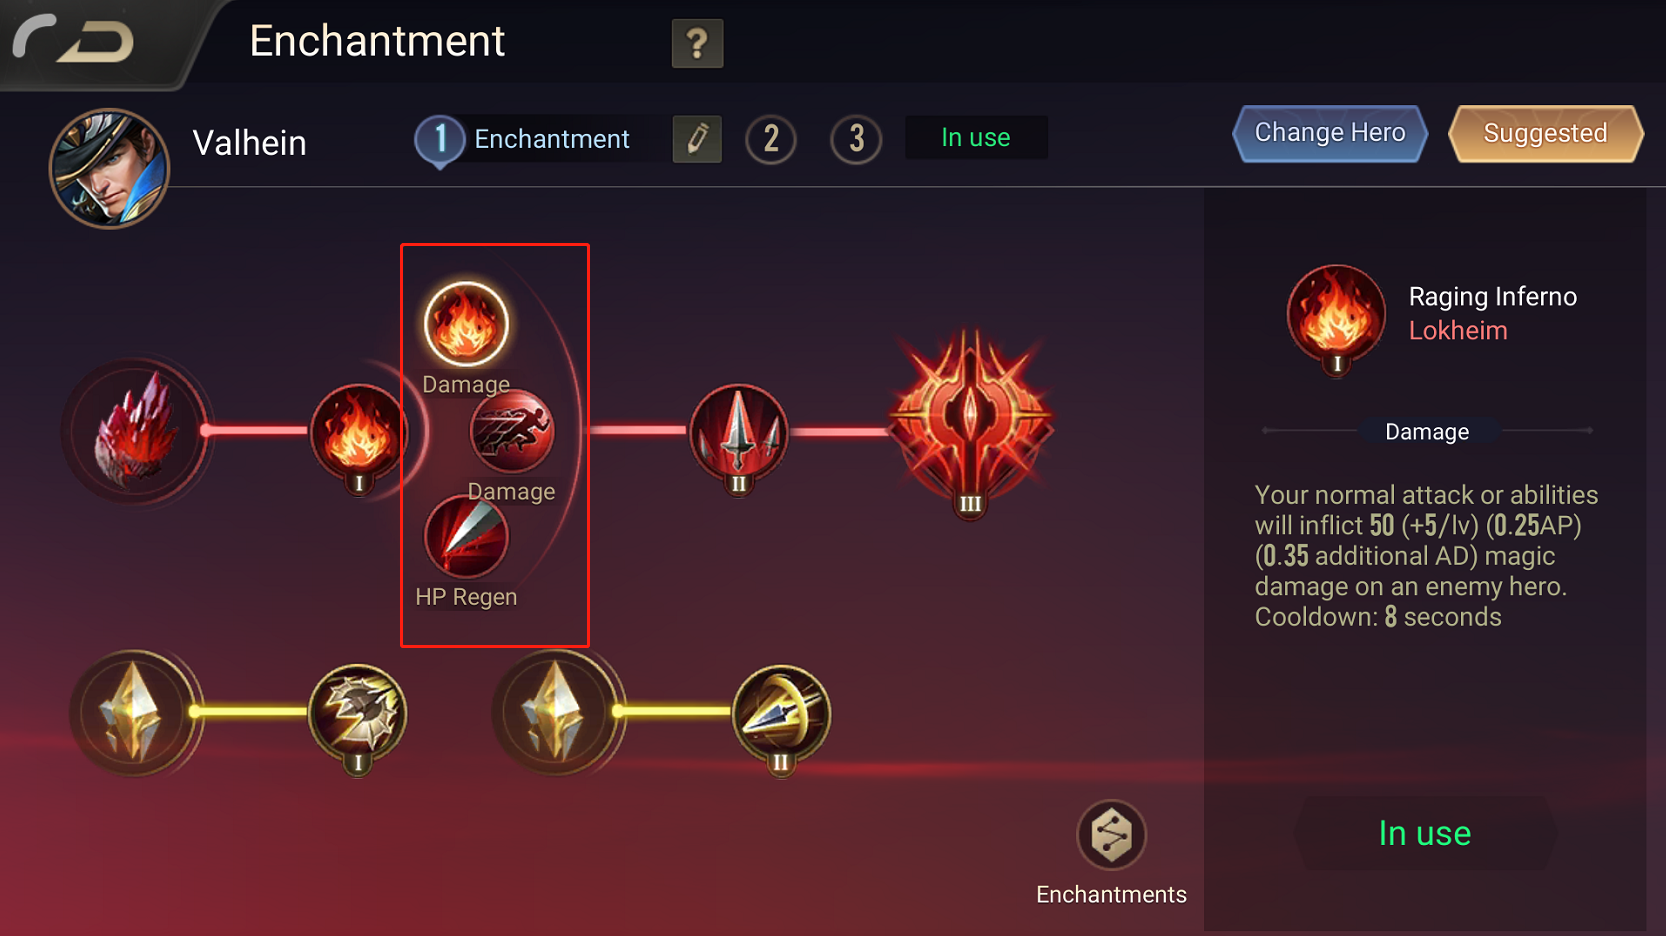Switch to enchantment page 2
The width and height of the screenshot is (1666, 936).
point(771,139)
